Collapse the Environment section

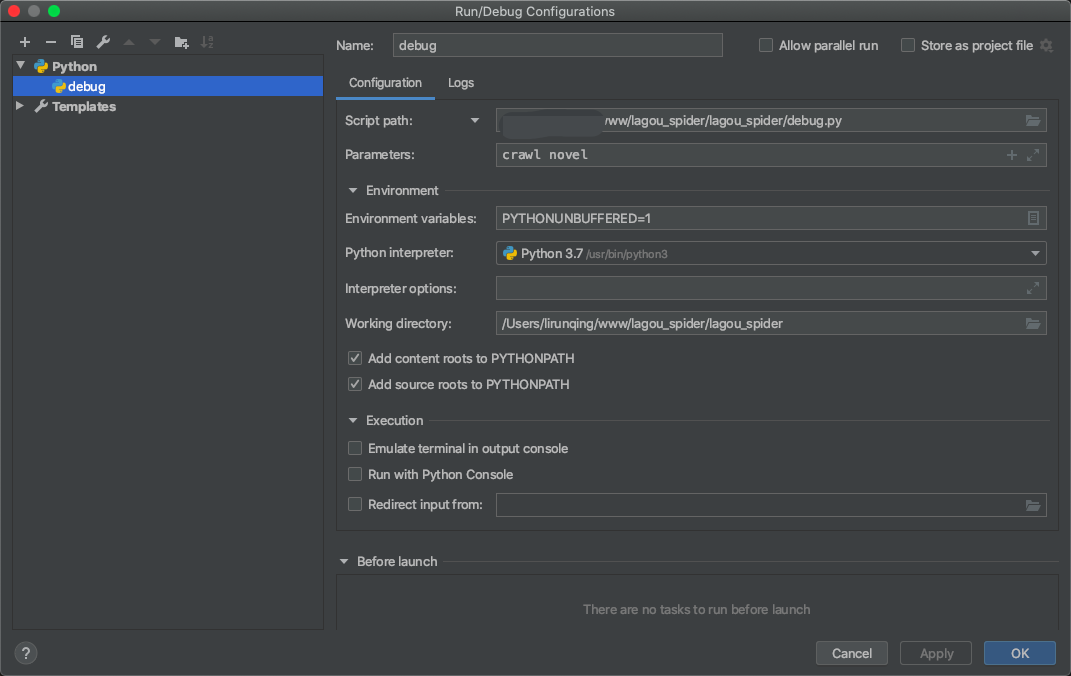click(353, 190)
